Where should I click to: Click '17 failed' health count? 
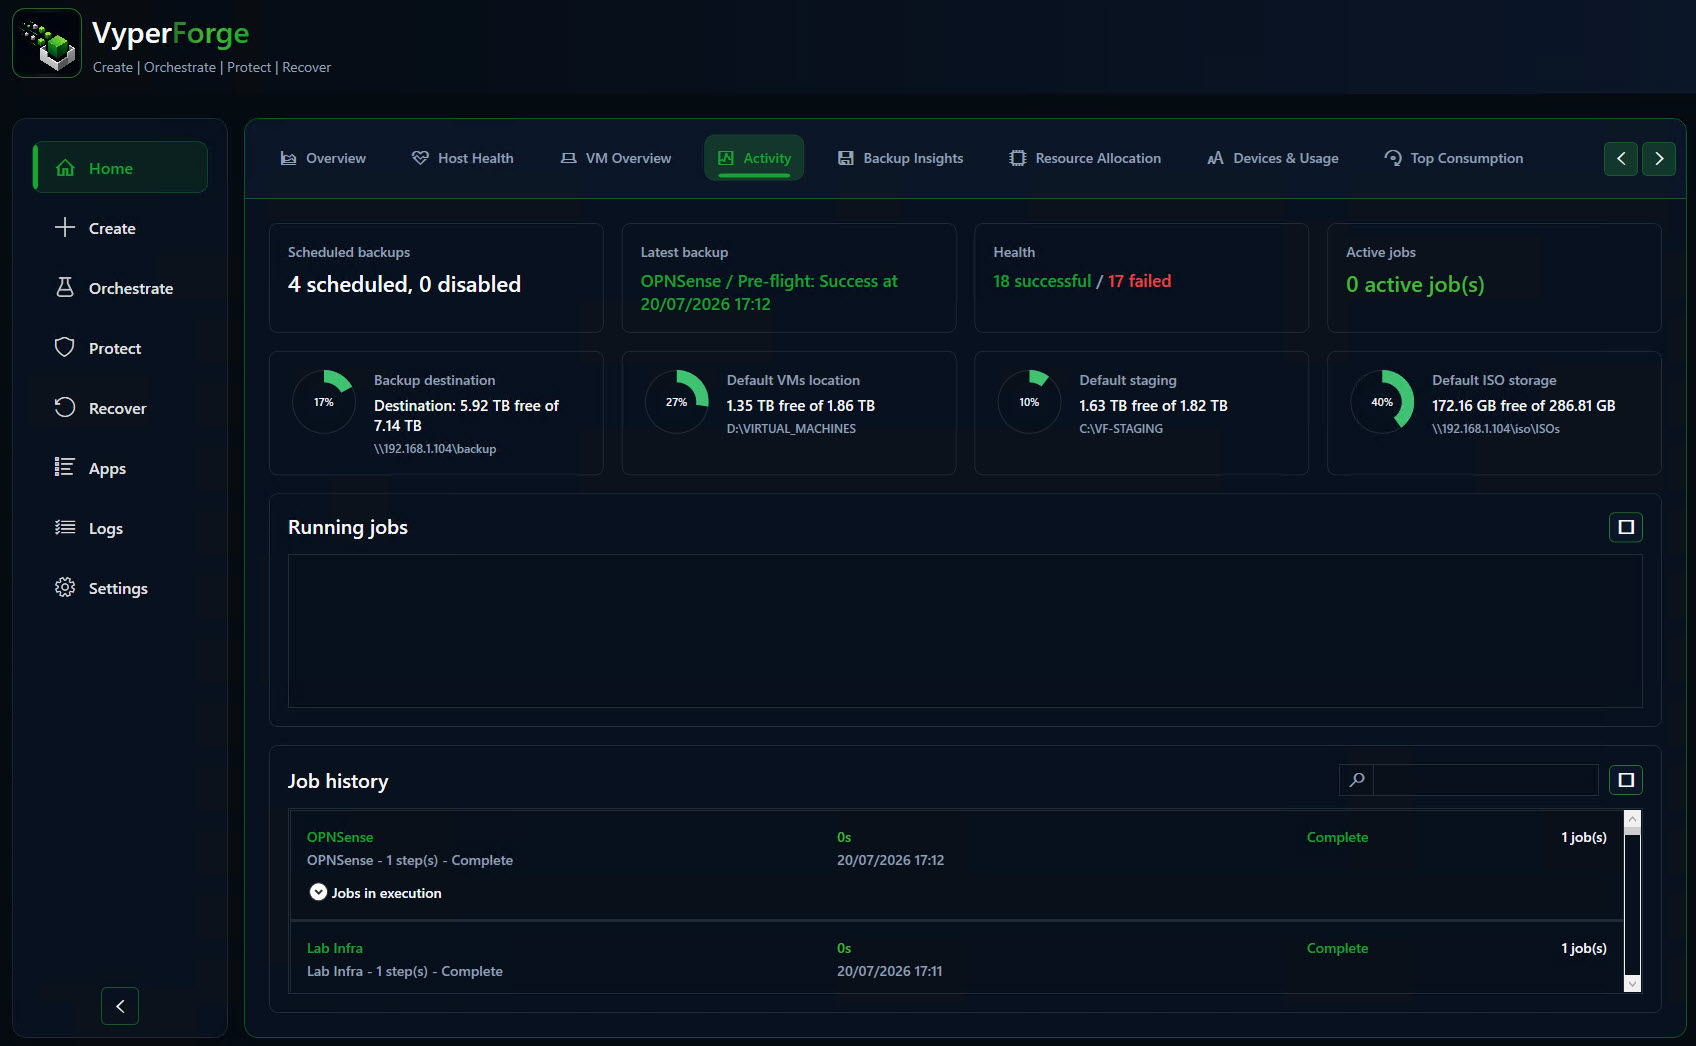1139,281
